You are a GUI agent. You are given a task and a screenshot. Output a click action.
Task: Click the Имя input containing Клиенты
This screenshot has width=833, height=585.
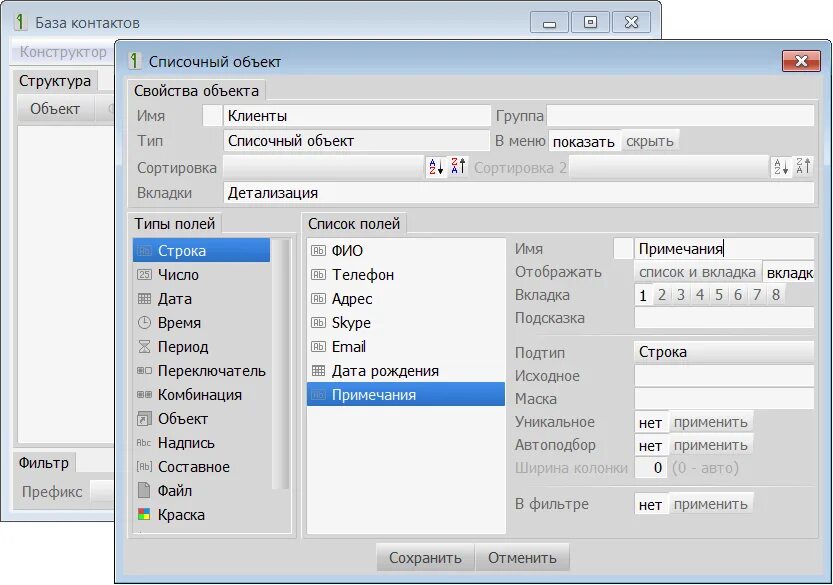pos(356,115)
